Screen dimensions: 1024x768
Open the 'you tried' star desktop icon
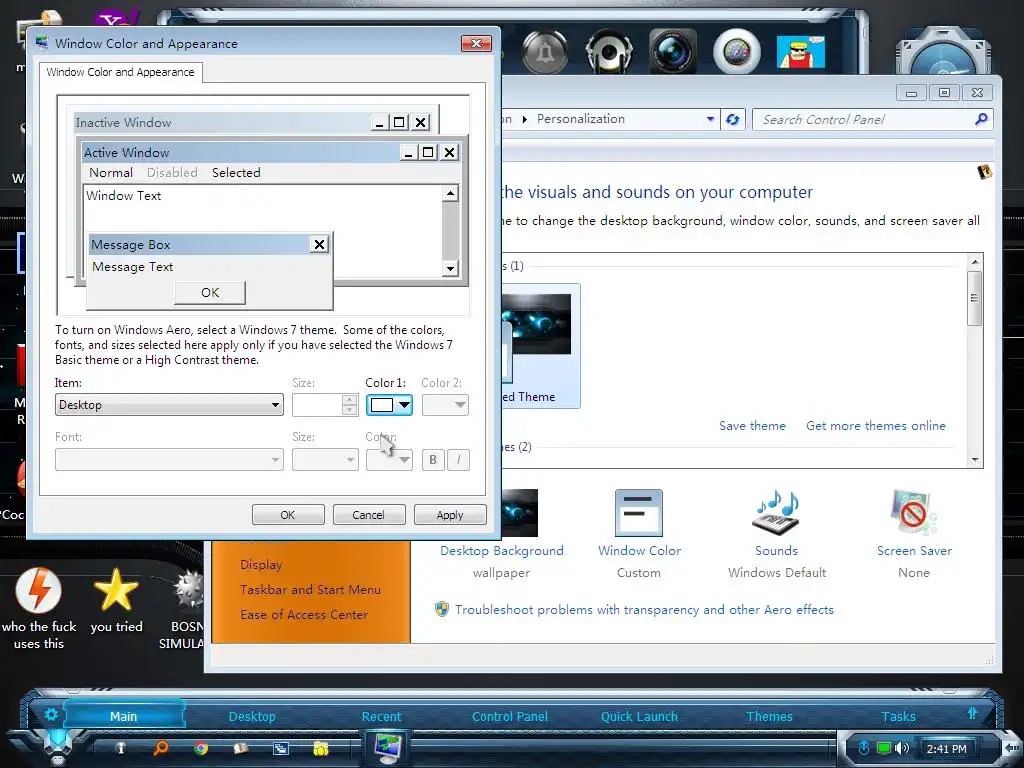(x=116, y=590)
